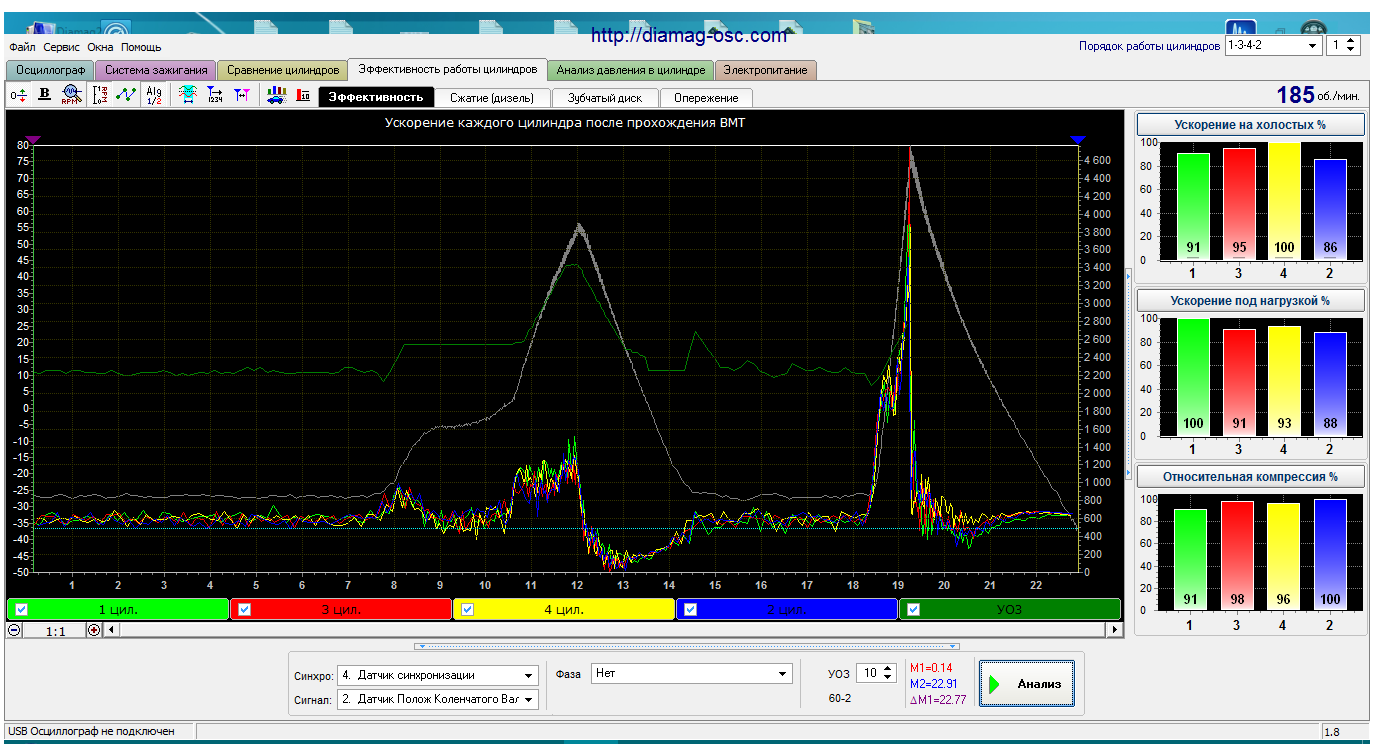Click the 185 об./мин. RPM readout
Image resolution: width=1382 pixels, height=744 pixels.
pyautogui.click(x=1317, y=95)
